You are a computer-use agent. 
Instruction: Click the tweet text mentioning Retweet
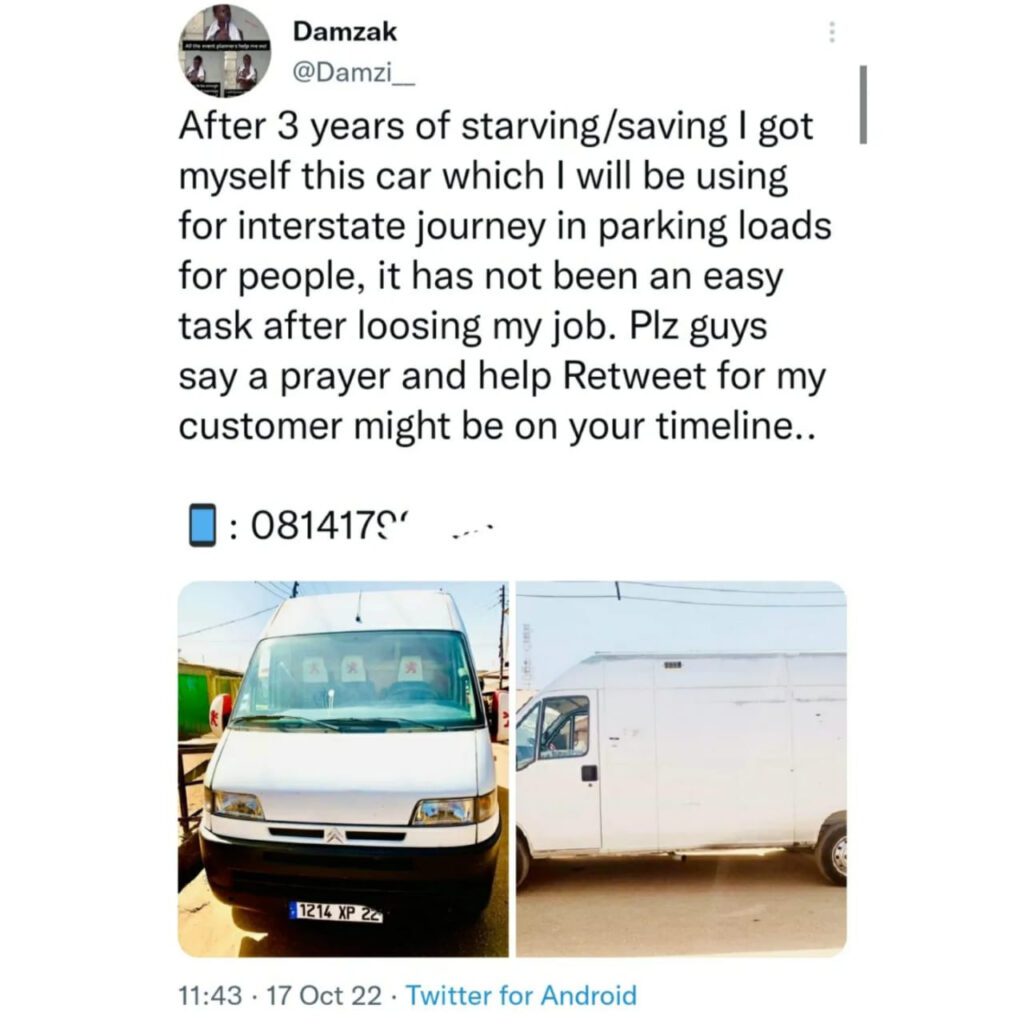click(502, 376)
